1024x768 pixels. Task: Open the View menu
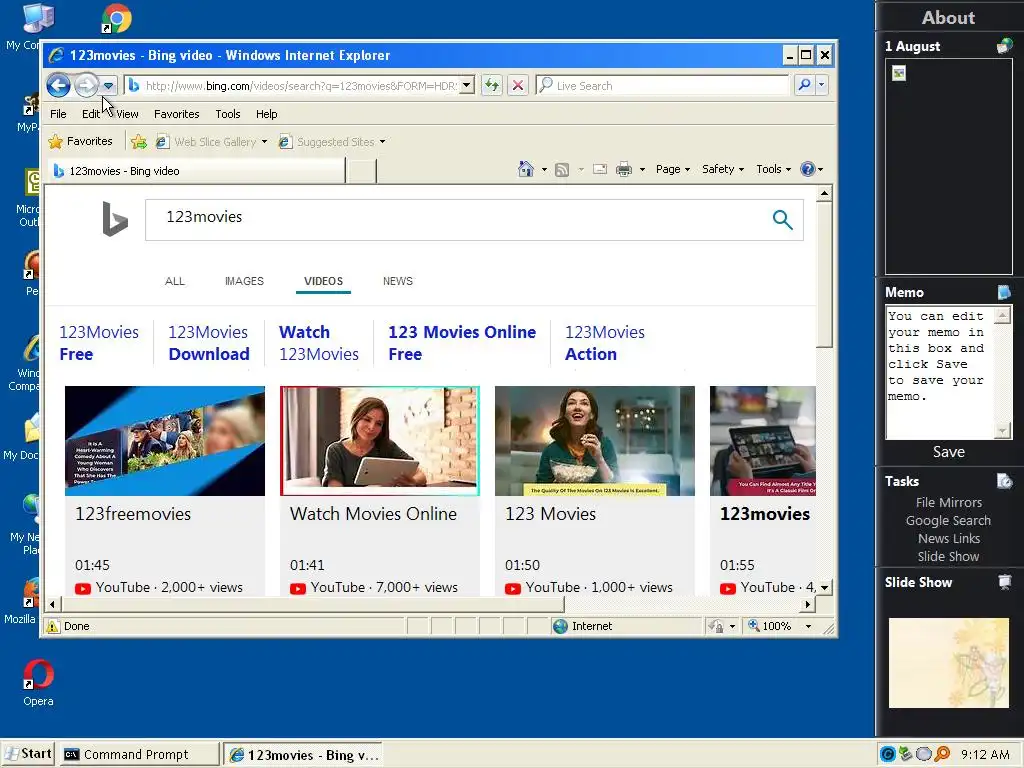(127, 114)
